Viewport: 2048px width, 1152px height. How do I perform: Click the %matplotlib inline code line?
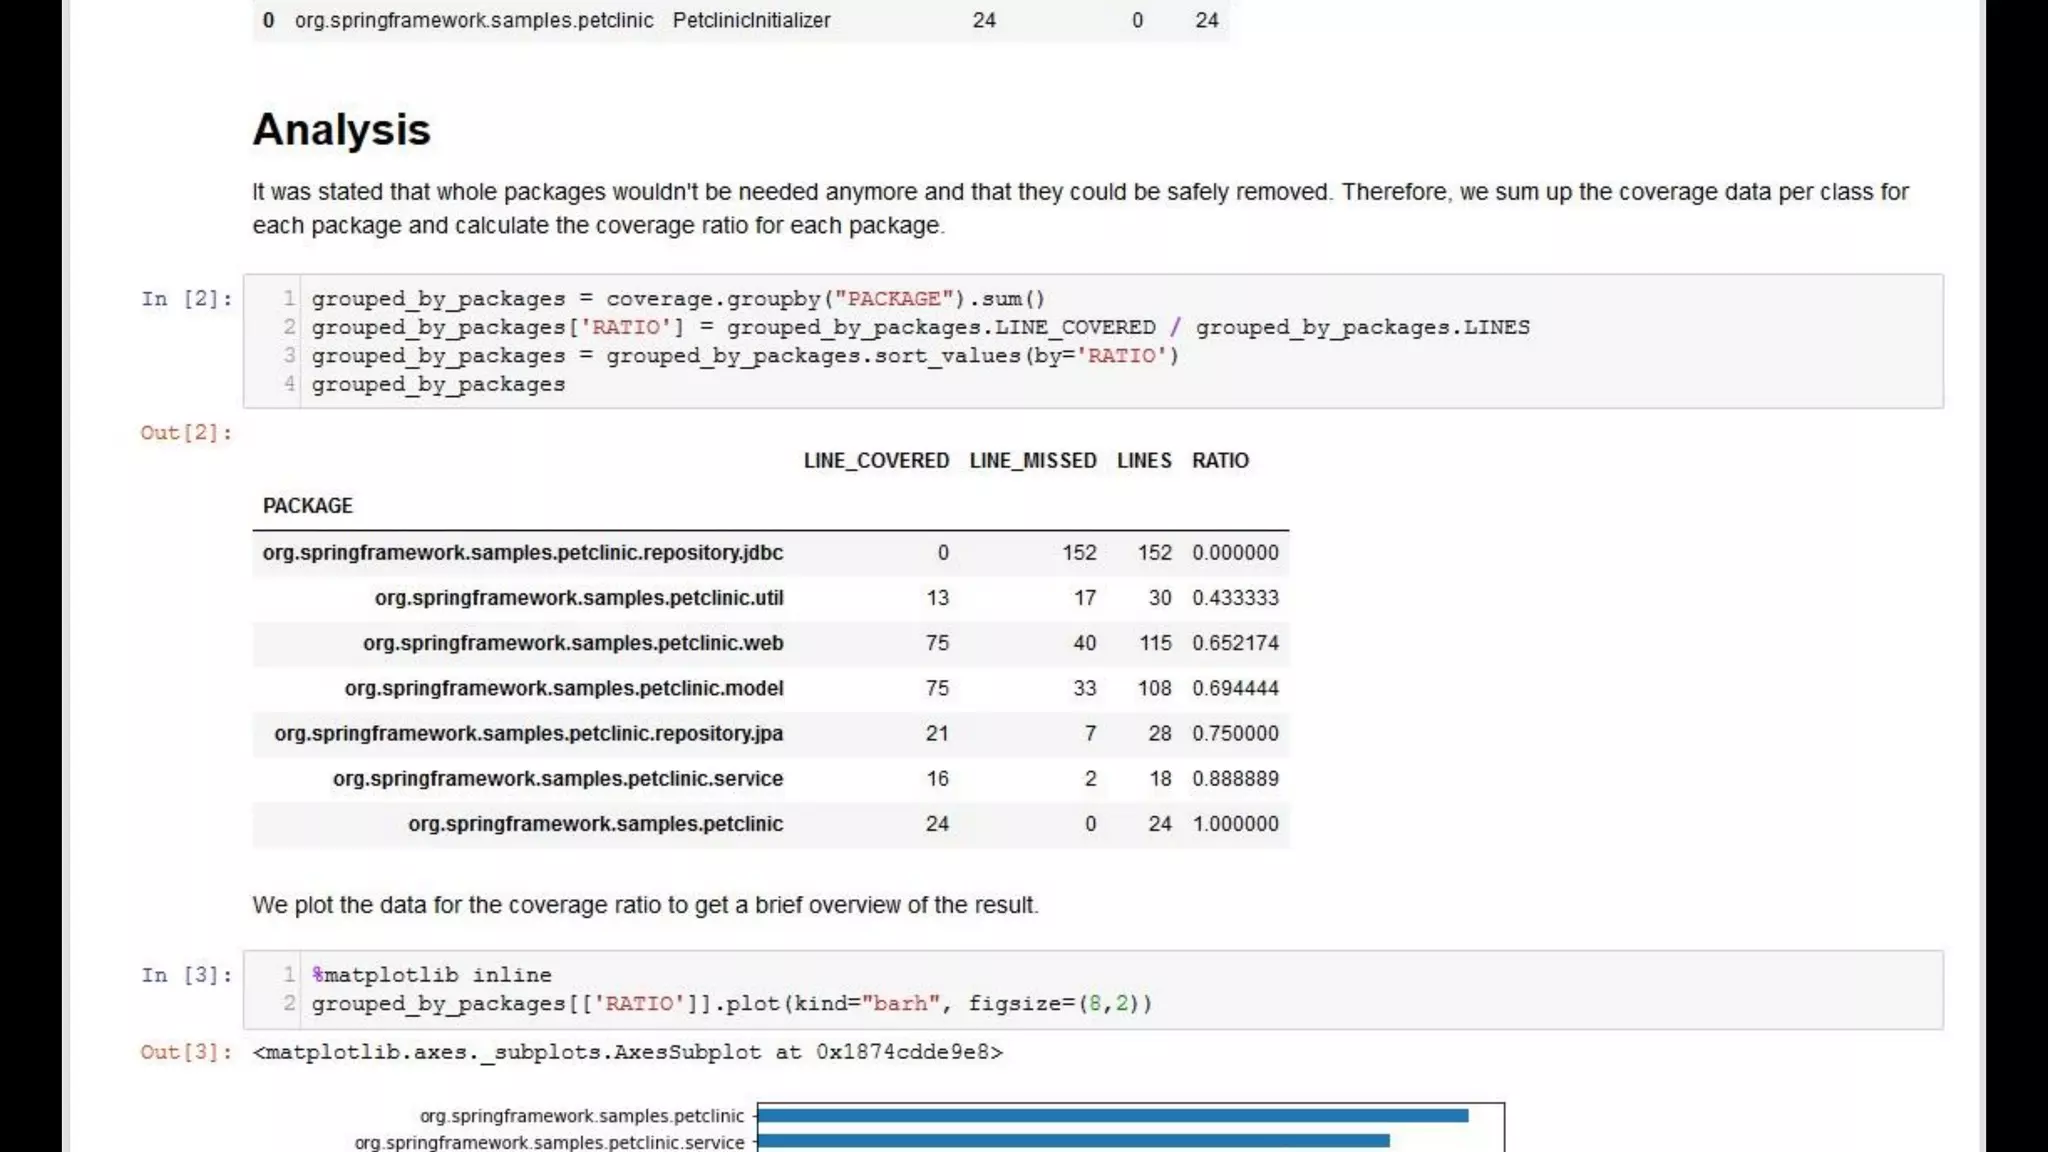tap(431, 975)
